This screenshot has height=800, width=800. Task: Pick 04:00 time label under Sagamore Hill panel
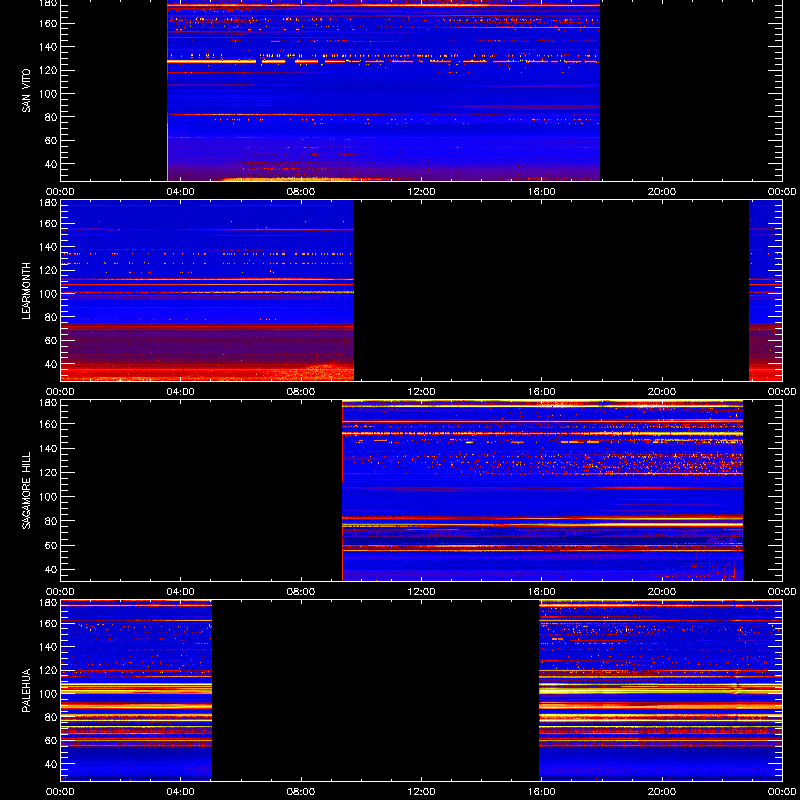[181, 592]
